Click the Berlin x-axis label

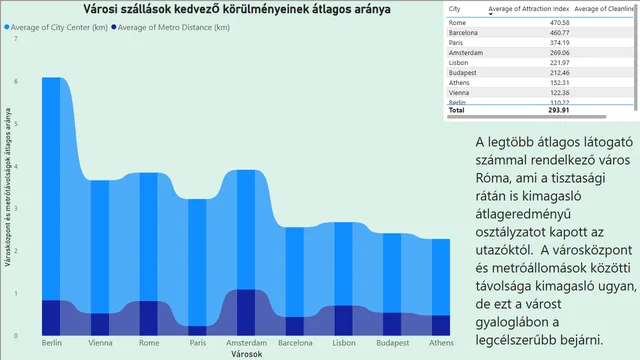tap(51, 343)
